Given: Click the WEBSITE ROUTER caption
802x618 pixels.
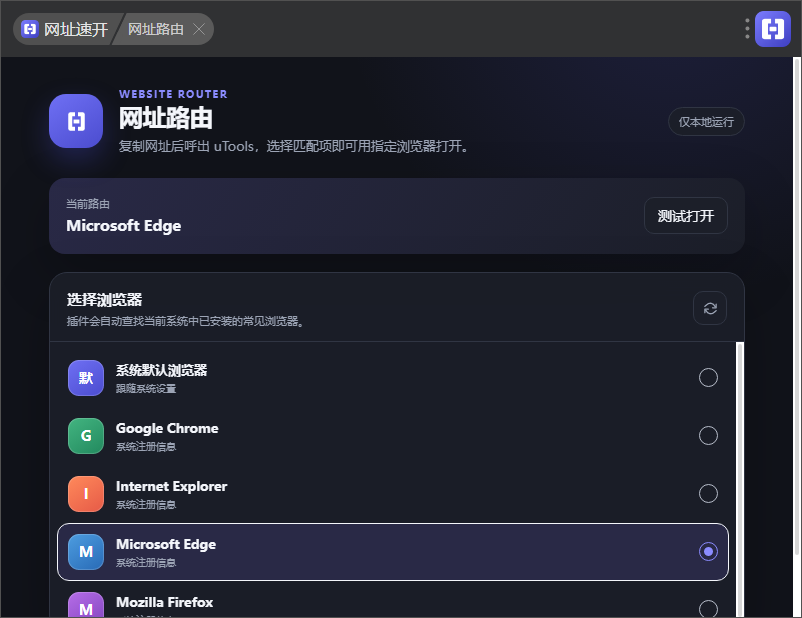Looking at the screenshot, I should pyautogui.click(x=173, y=94).
